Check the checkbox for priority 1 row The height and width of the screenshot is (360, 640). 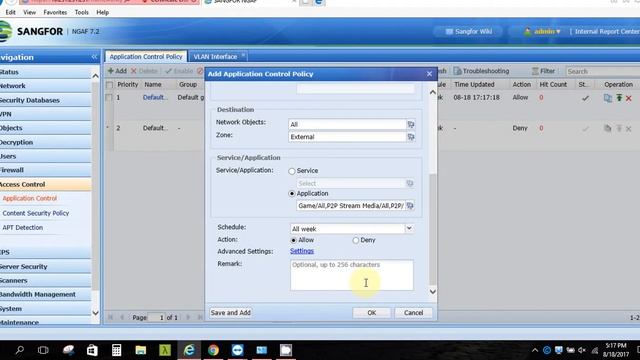[x=109, y=98]
